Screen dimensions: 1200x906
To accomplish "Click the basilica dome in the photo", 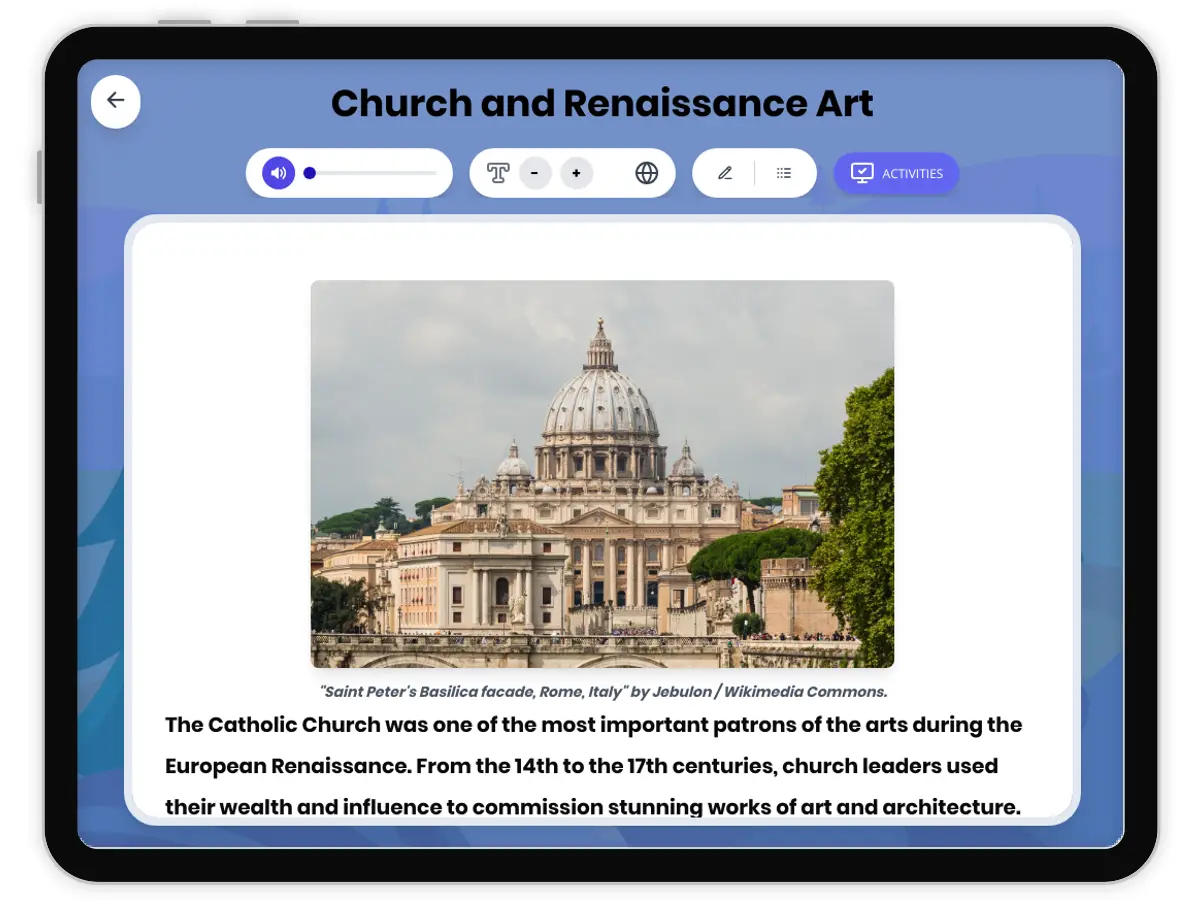I will click(x=600, y=395).
